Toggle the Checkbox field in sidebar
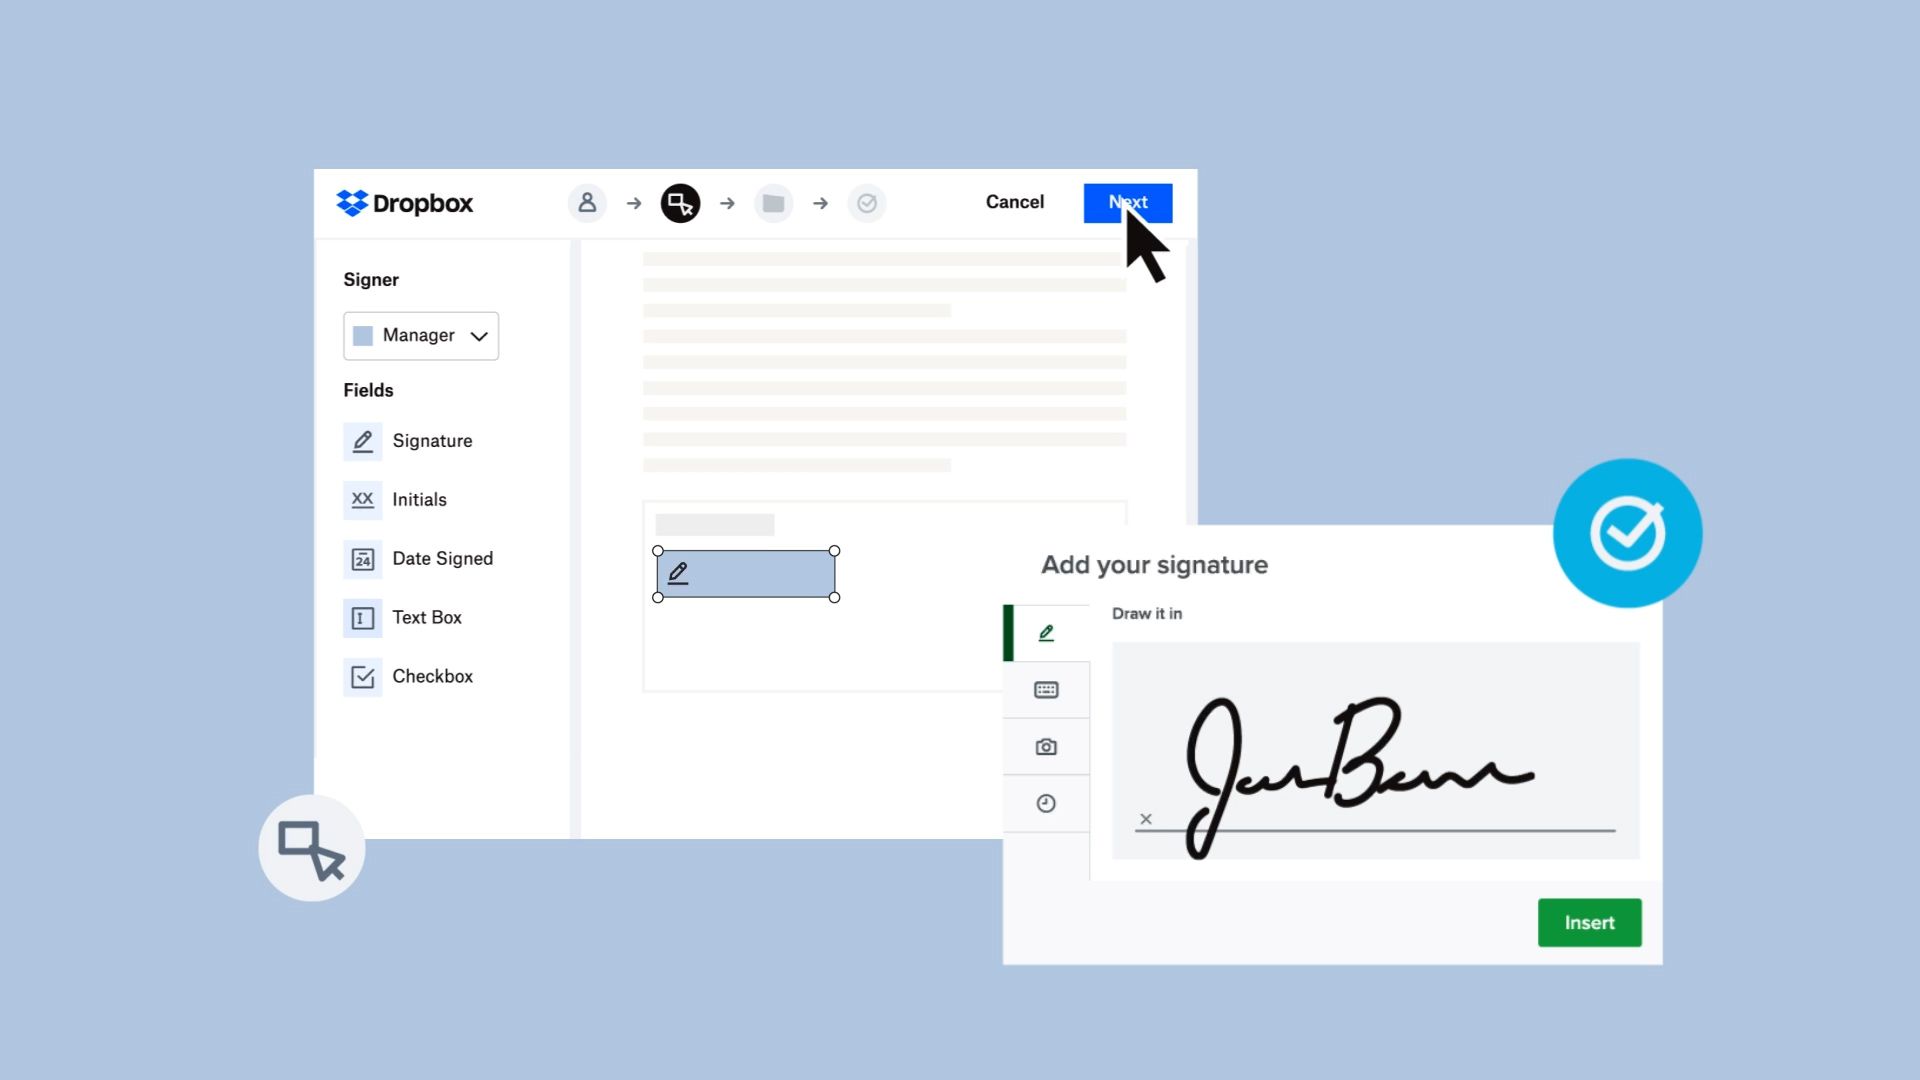Viewport: 1920px width, 1080px height. pos(410,675)
